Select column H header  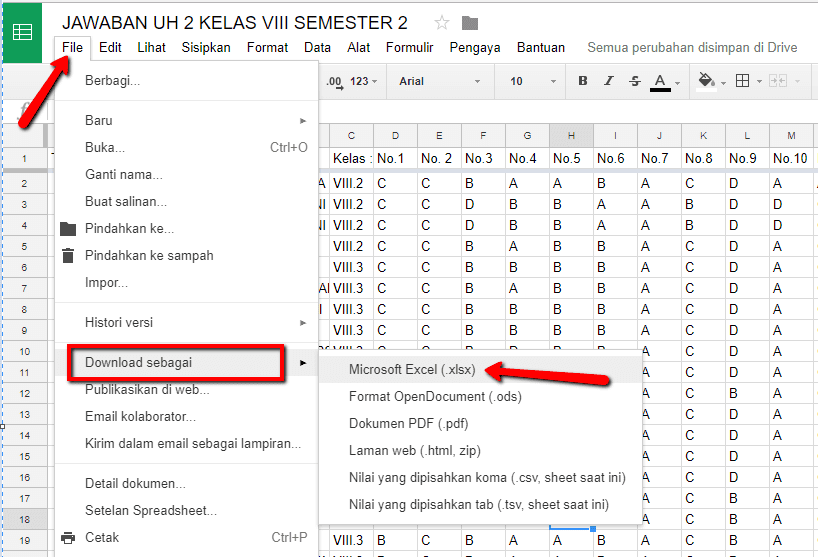coord(571,136)
